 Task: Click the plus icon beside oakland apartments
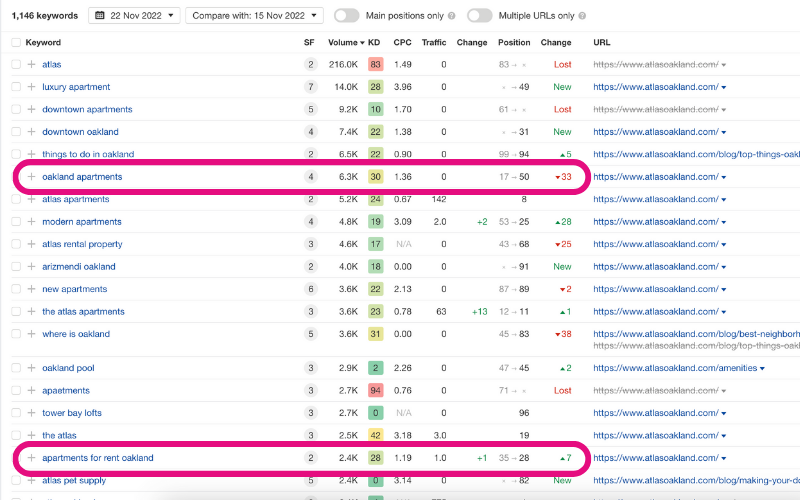click(x=31, y=177)
